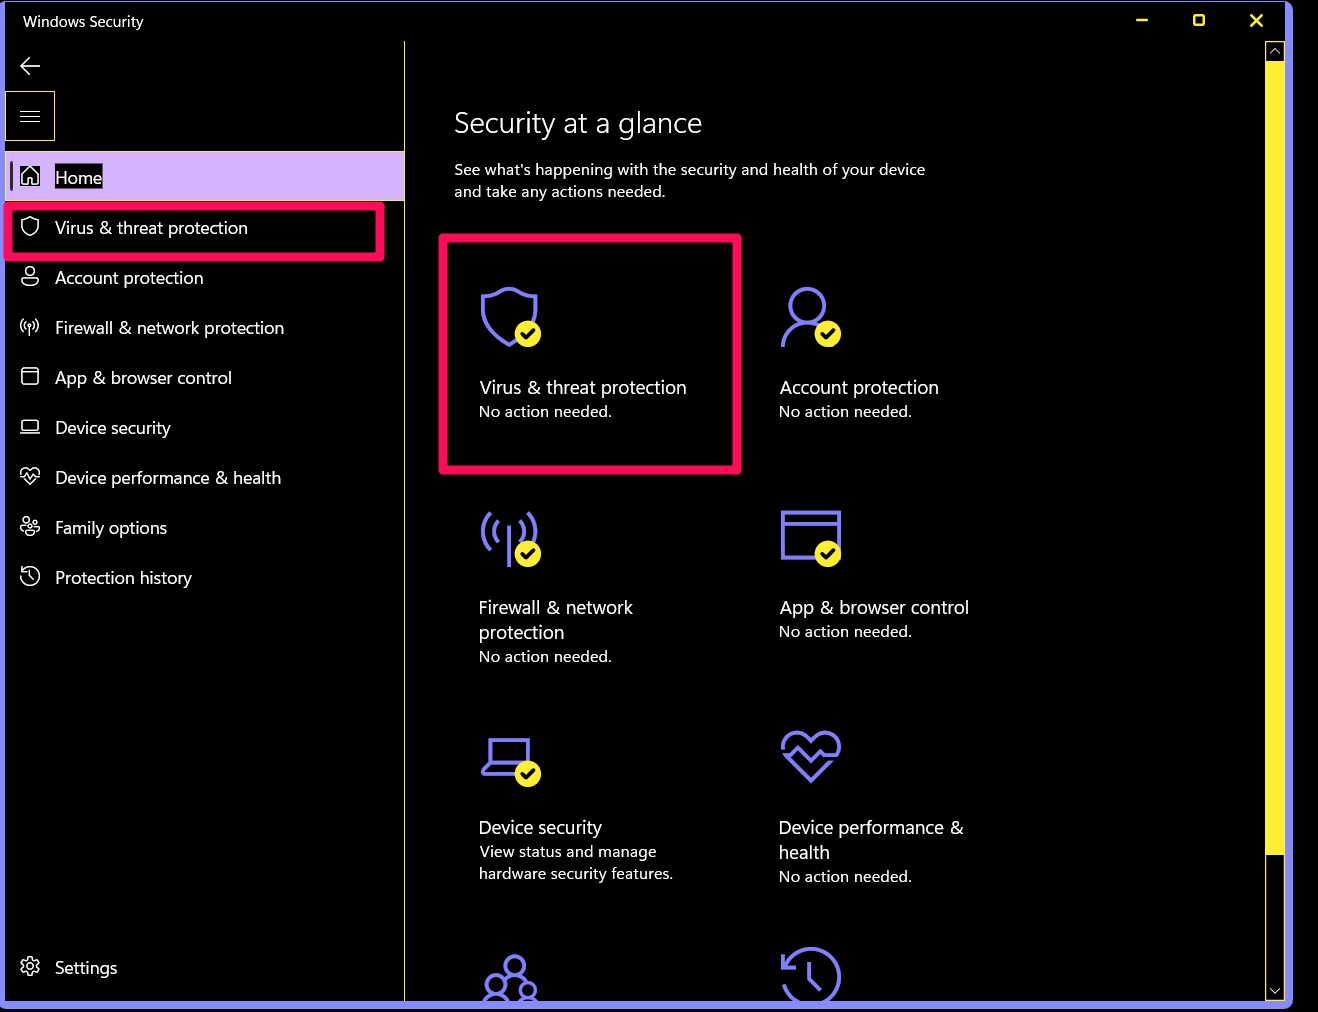Click the large window icon on App & browser control tile
Image resolution: width=1318 pixels, height=1012 pixels.
coord(810,538)
